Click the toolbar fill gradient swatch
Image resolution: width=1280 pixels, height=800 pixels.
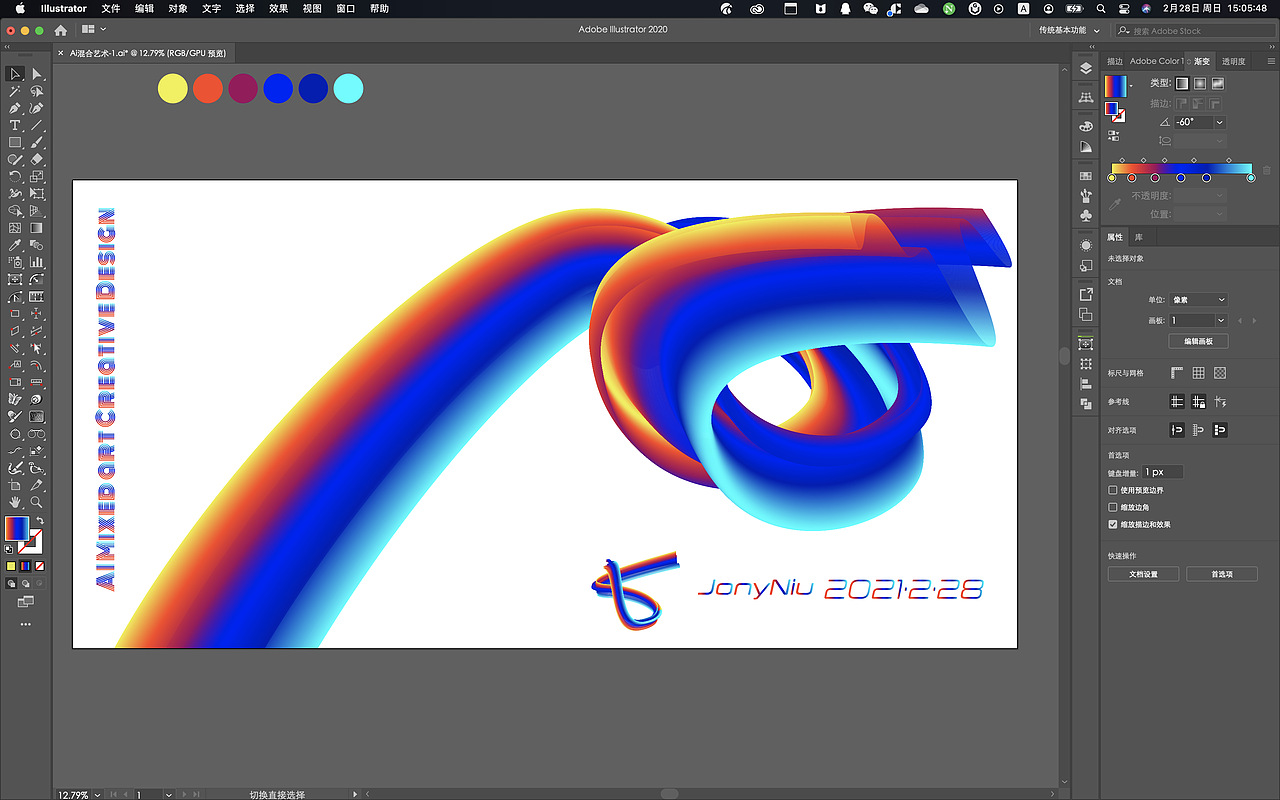tap(16, 528)
